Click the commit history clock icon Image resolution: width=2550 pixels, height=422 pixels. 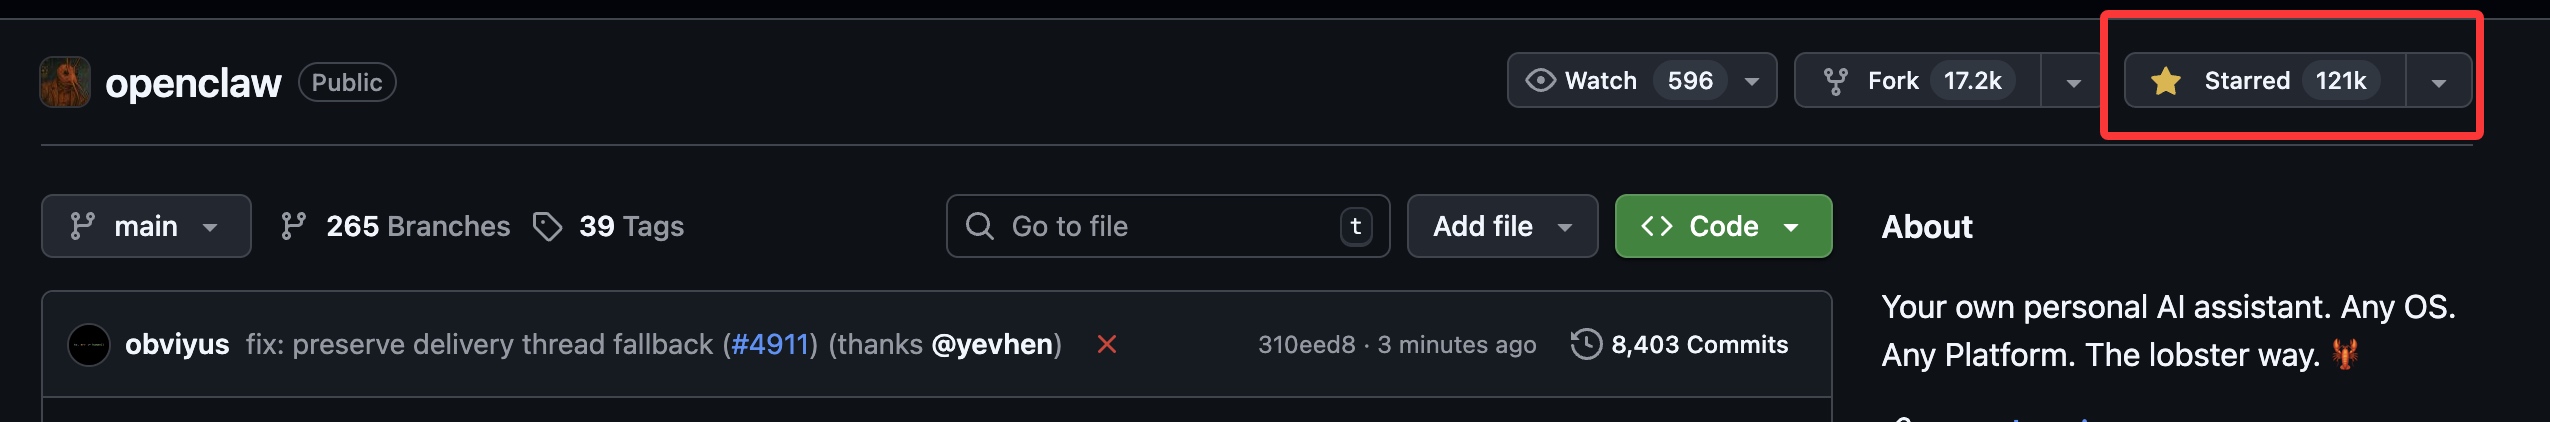point(1586,345)
